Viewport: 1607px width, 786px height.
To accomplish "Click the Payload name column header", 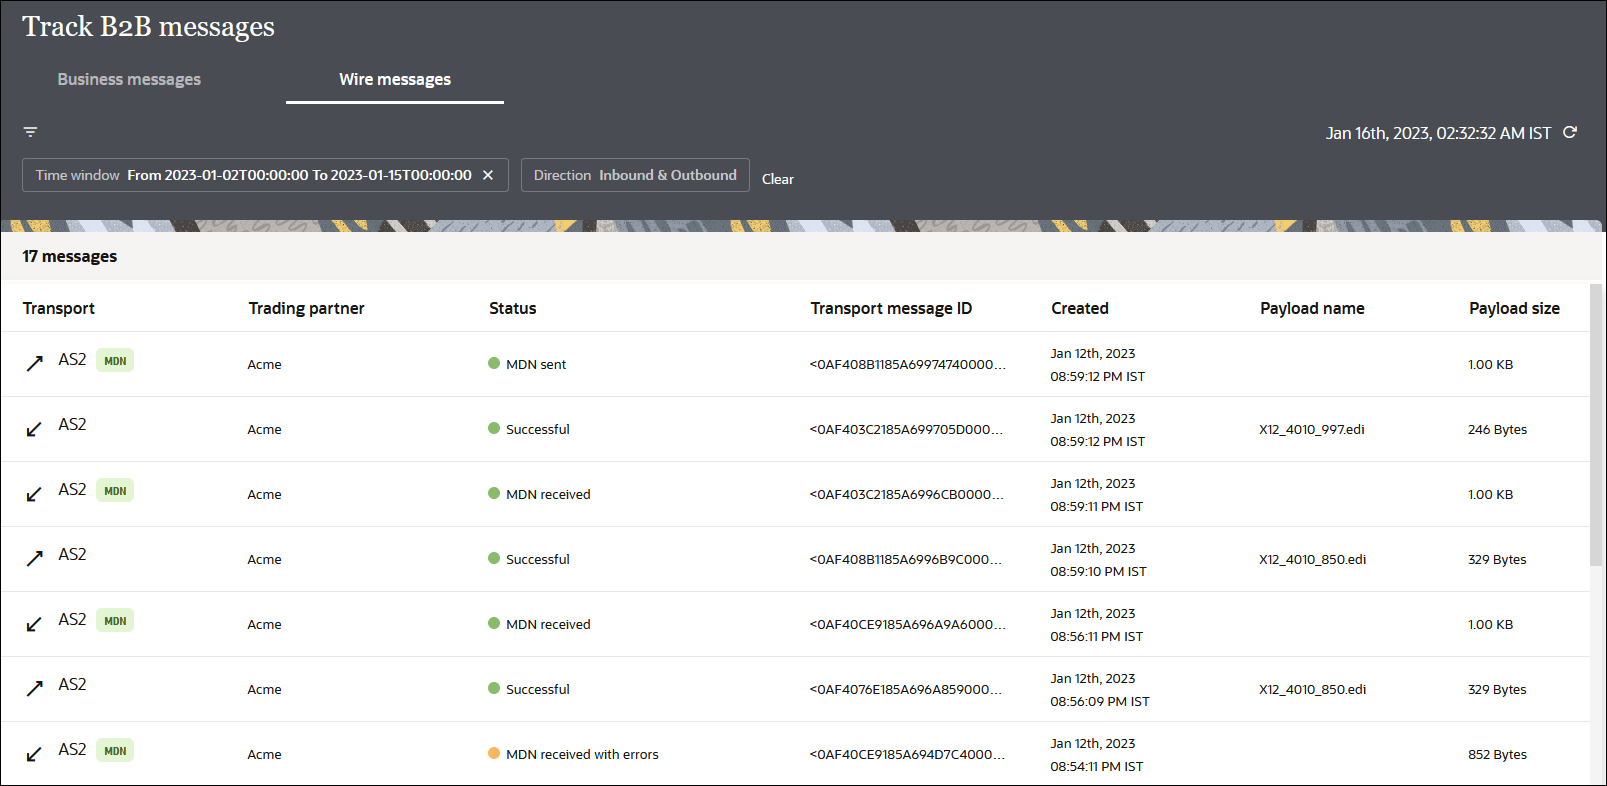I will click(x=1312, y=308).
